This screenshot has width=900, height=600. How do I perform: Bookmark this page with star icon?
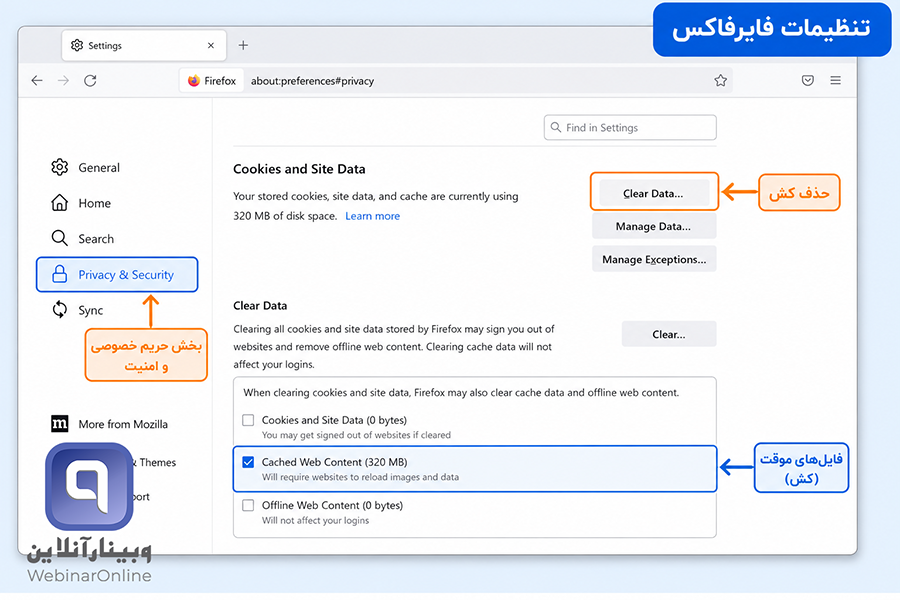(x=720, y=80)
